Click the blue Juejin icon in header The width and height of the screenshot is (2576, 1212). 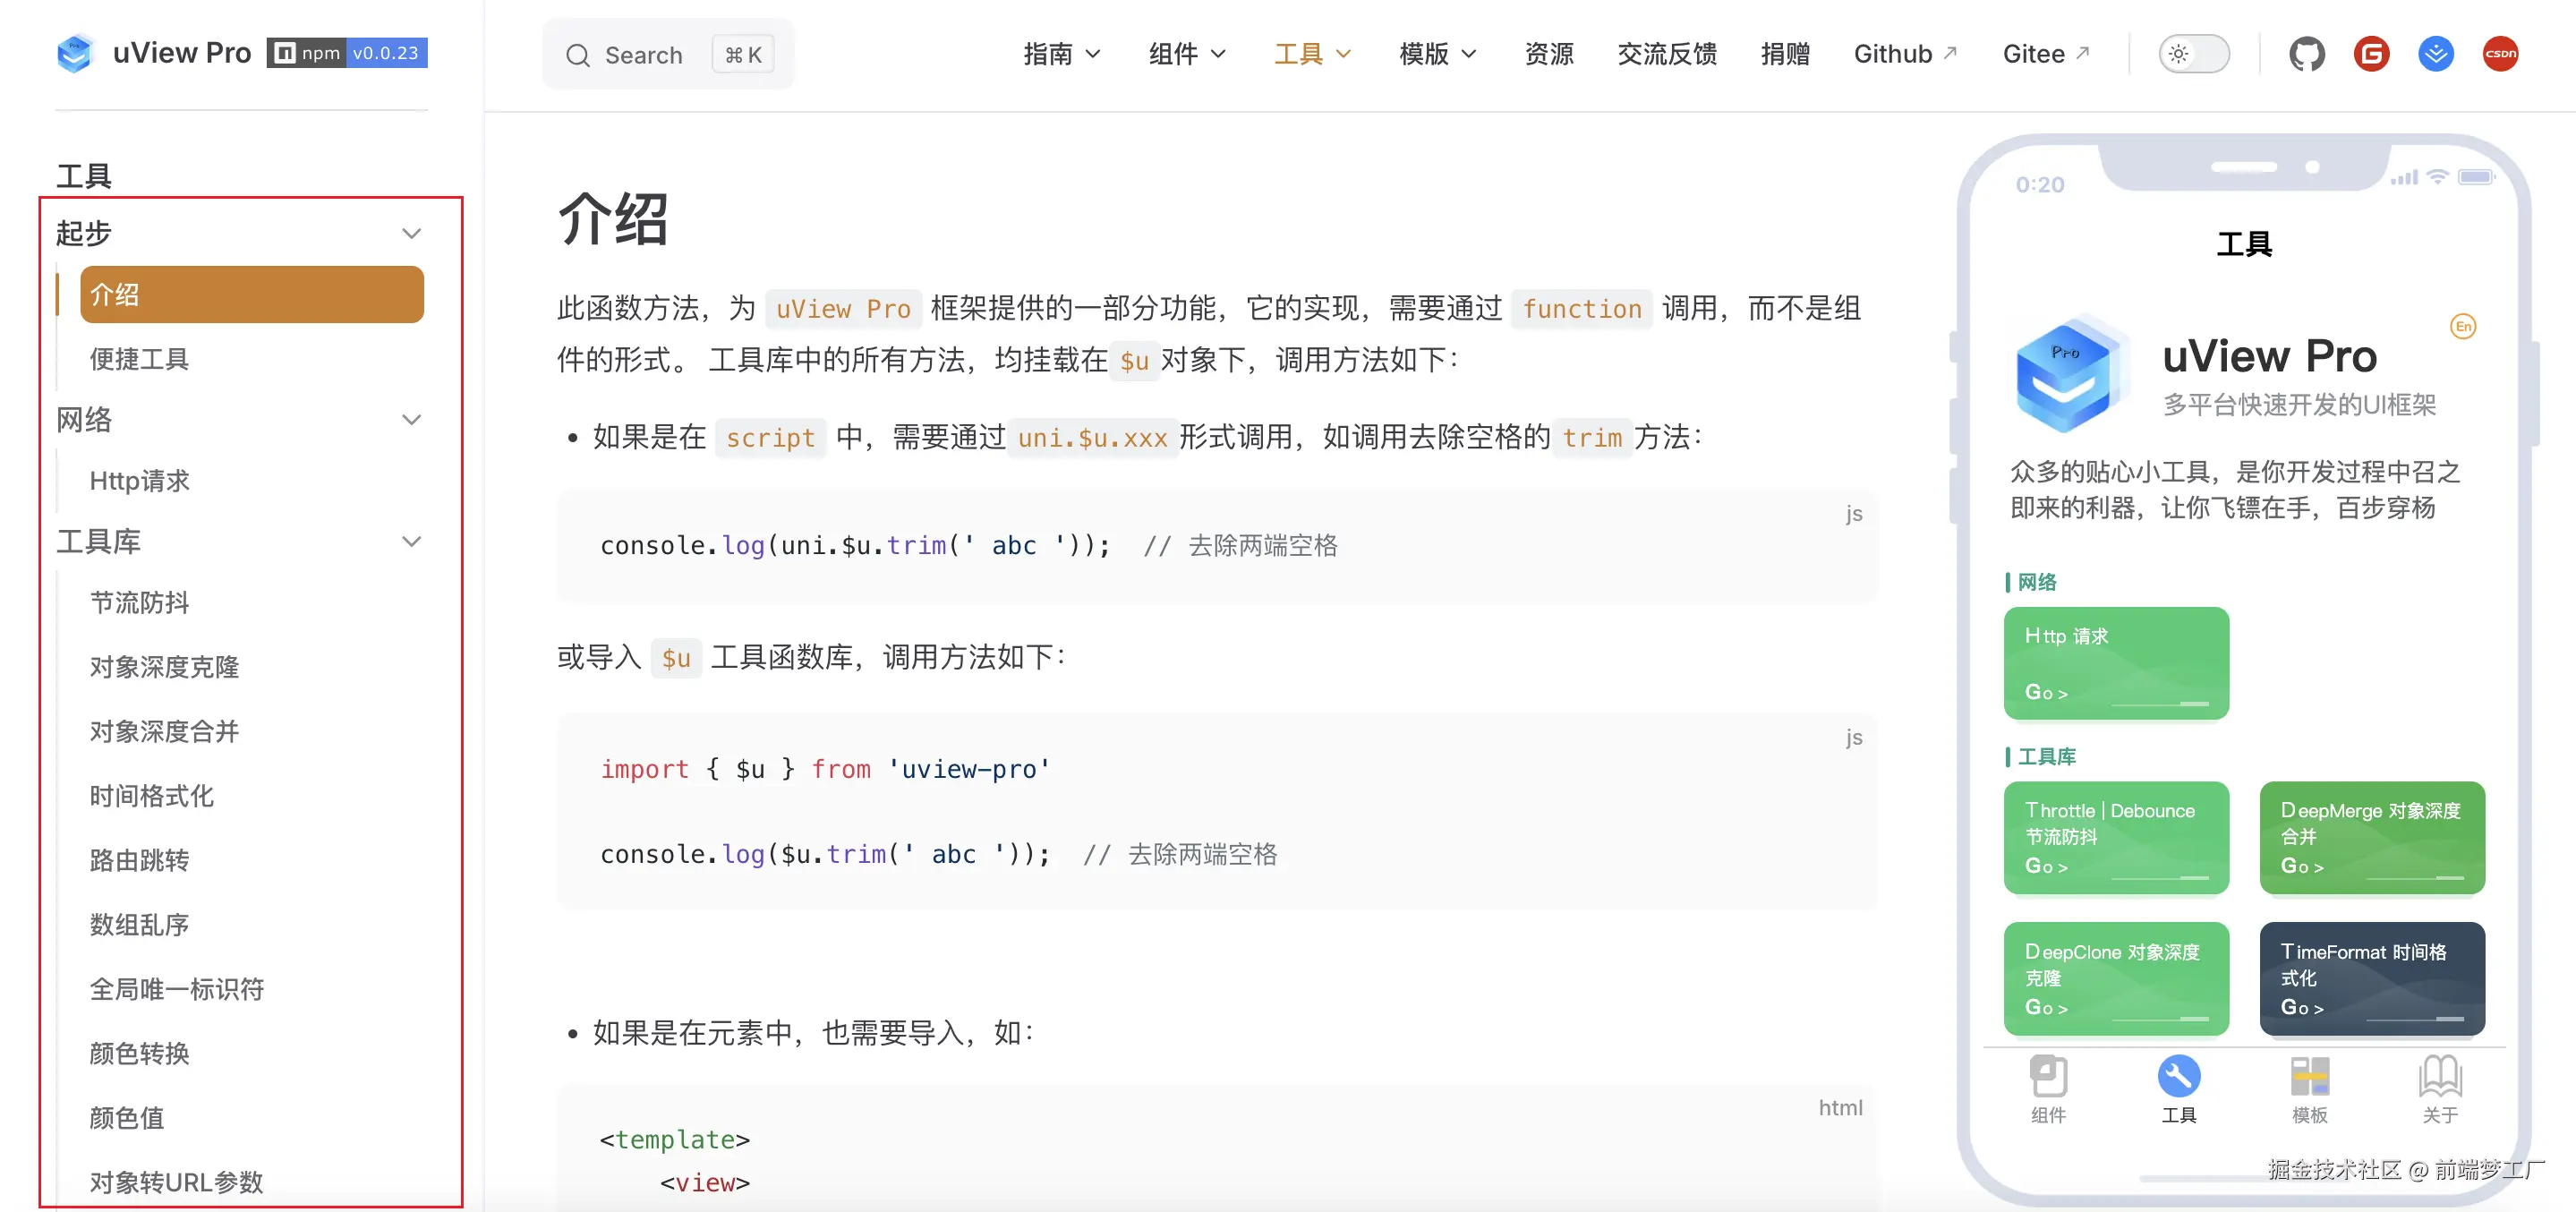(2436, 54)
